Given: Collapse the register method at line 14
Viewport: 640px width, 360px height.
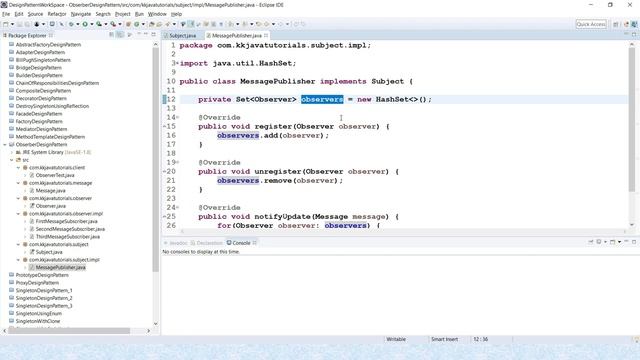Looking at the screenshot, I should (x=177, y=118).
